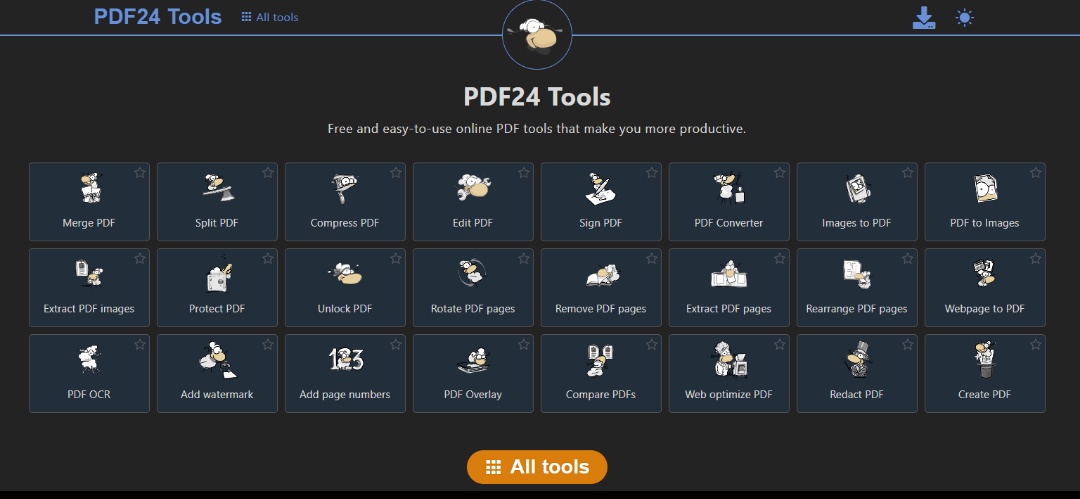Favorite Unlock PDF with its star
1080x499 pixels.
[x=395, y=258]
